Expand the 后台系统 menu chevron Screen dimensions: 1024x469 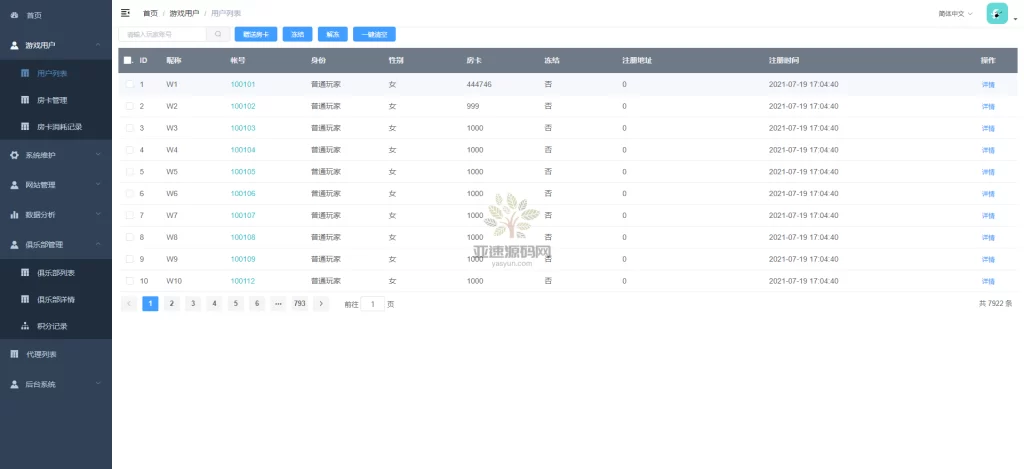click(x=98, y=383)
